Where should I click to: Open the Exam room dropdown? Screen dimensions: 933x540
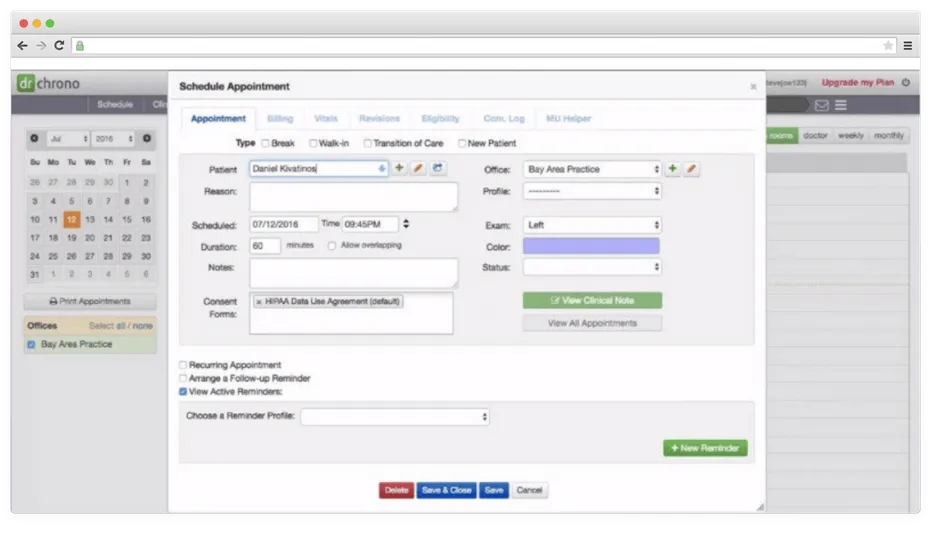(x=593, y=225)
